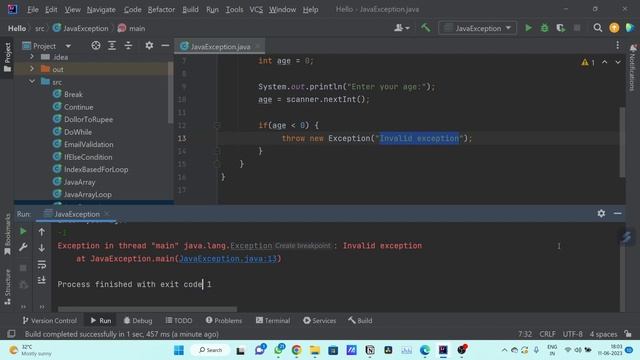Viewport: 640px width, 360px height.
Task: Toggle Structure sidebar tool button
Action: (x=7, y=287)
